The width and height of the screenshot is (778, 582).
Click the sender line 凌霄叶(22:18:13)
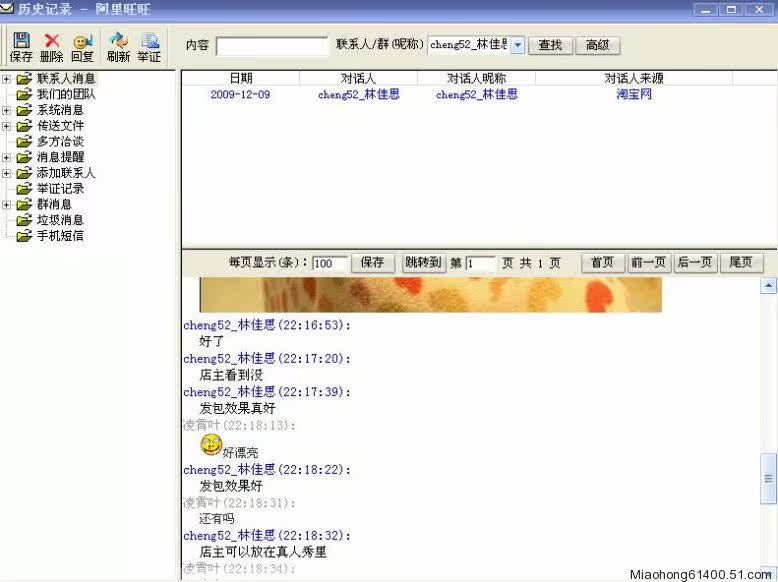(239, 425)
